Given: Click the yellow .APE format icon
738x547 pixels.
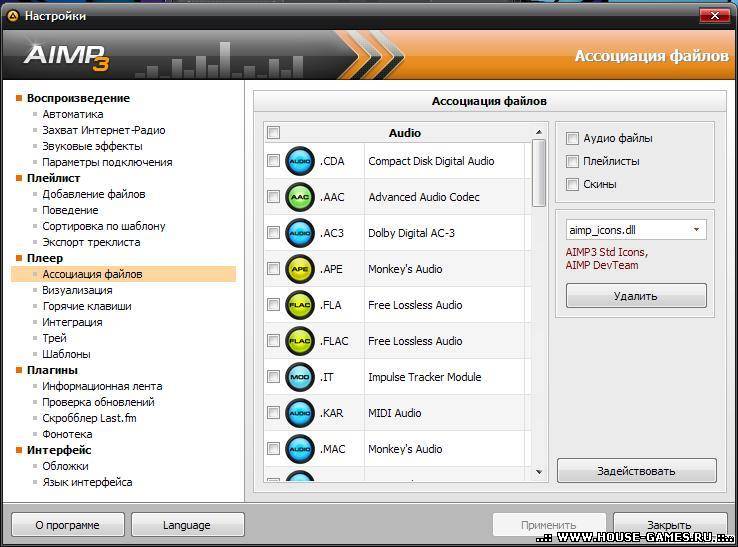Looking at the screenshot, I should [x=300, y=269].
